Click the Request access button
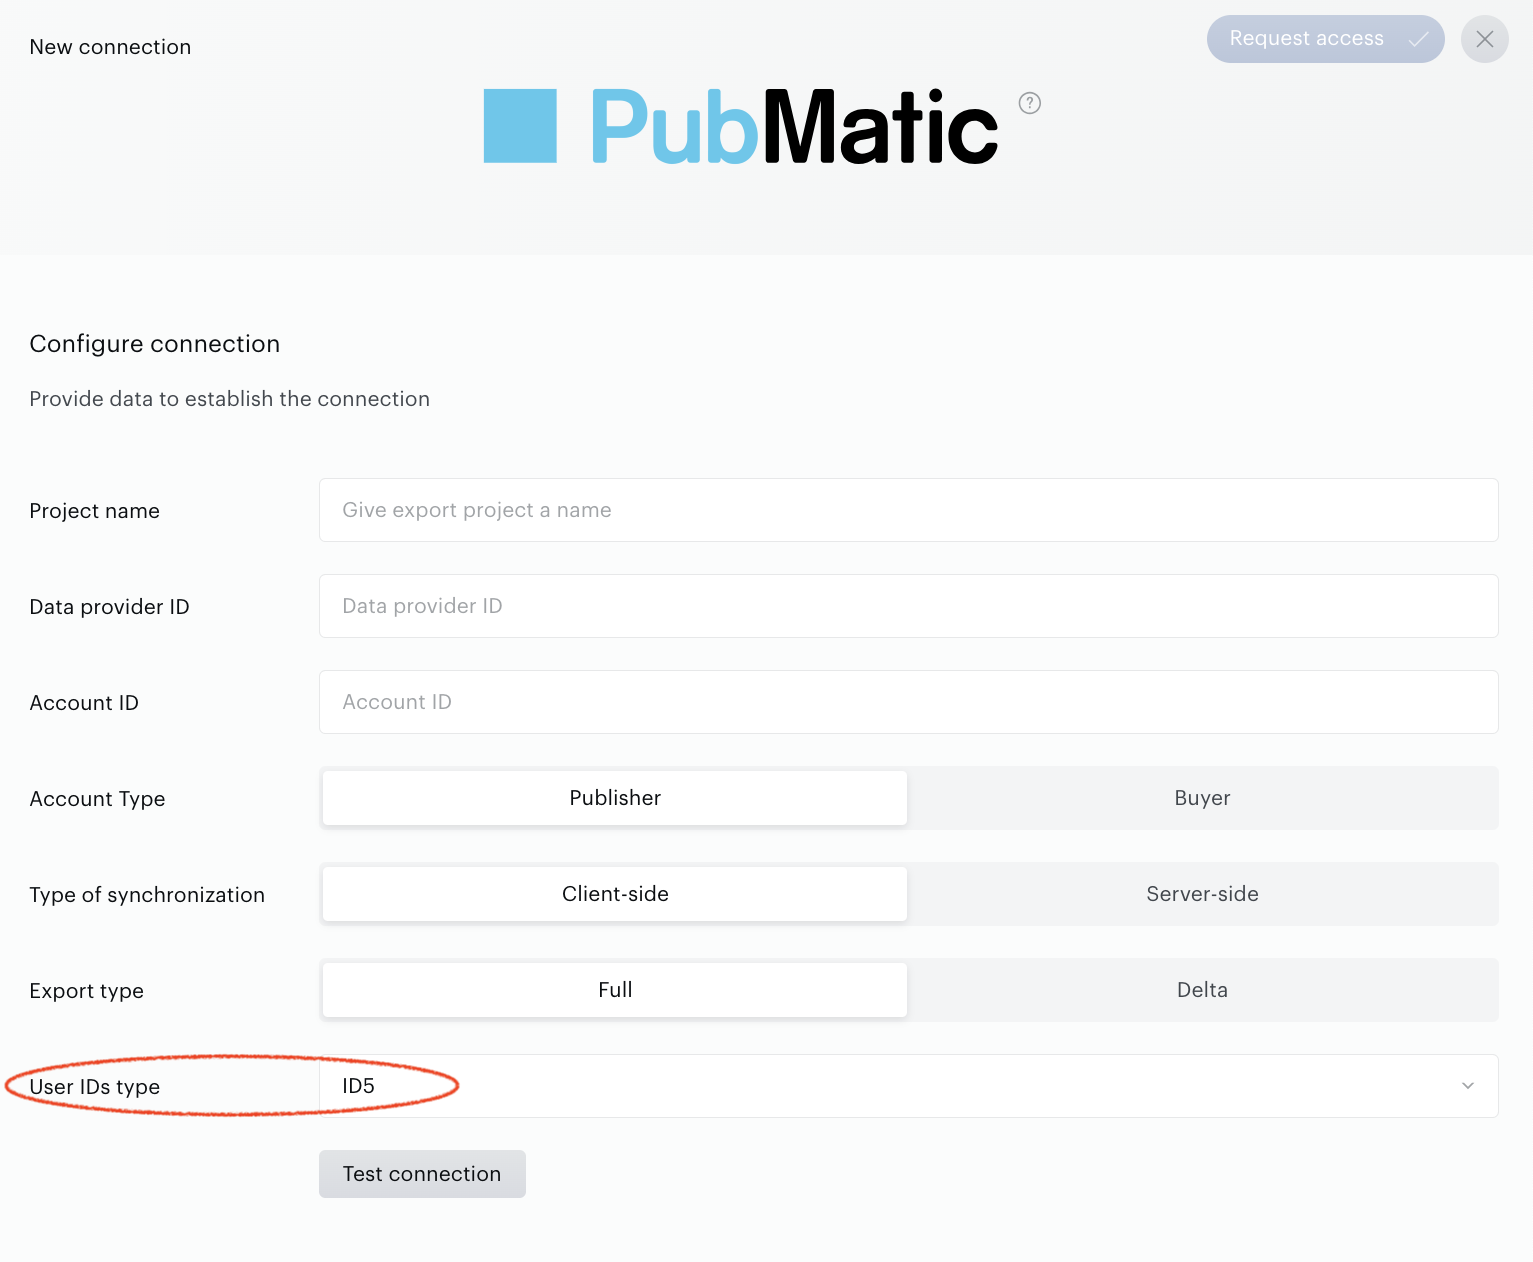The height and width of the screenshot is (1262, 1533). click(1325, 39)
